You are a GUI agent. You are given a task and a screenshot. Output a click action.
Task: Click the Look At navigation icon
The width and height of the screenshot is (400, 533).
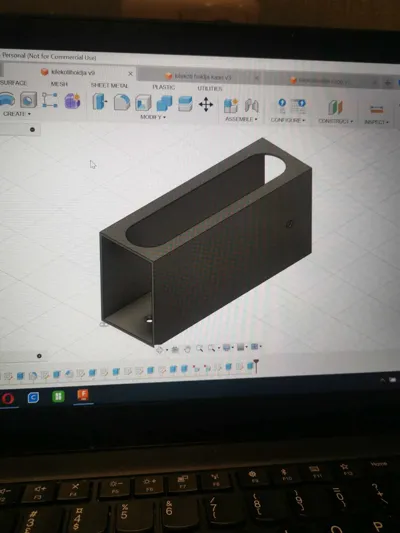point(175,349)
